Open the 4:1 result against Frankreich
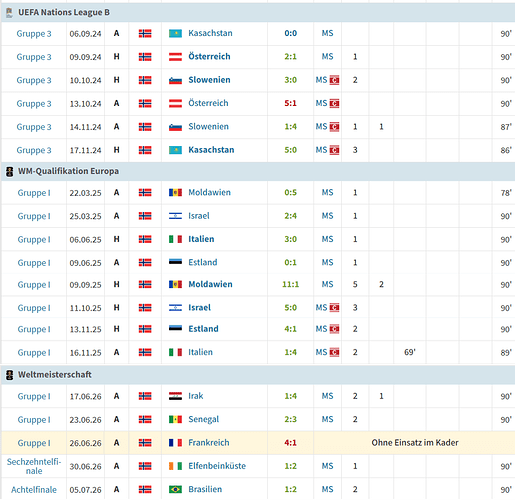 tap(290, 443)
